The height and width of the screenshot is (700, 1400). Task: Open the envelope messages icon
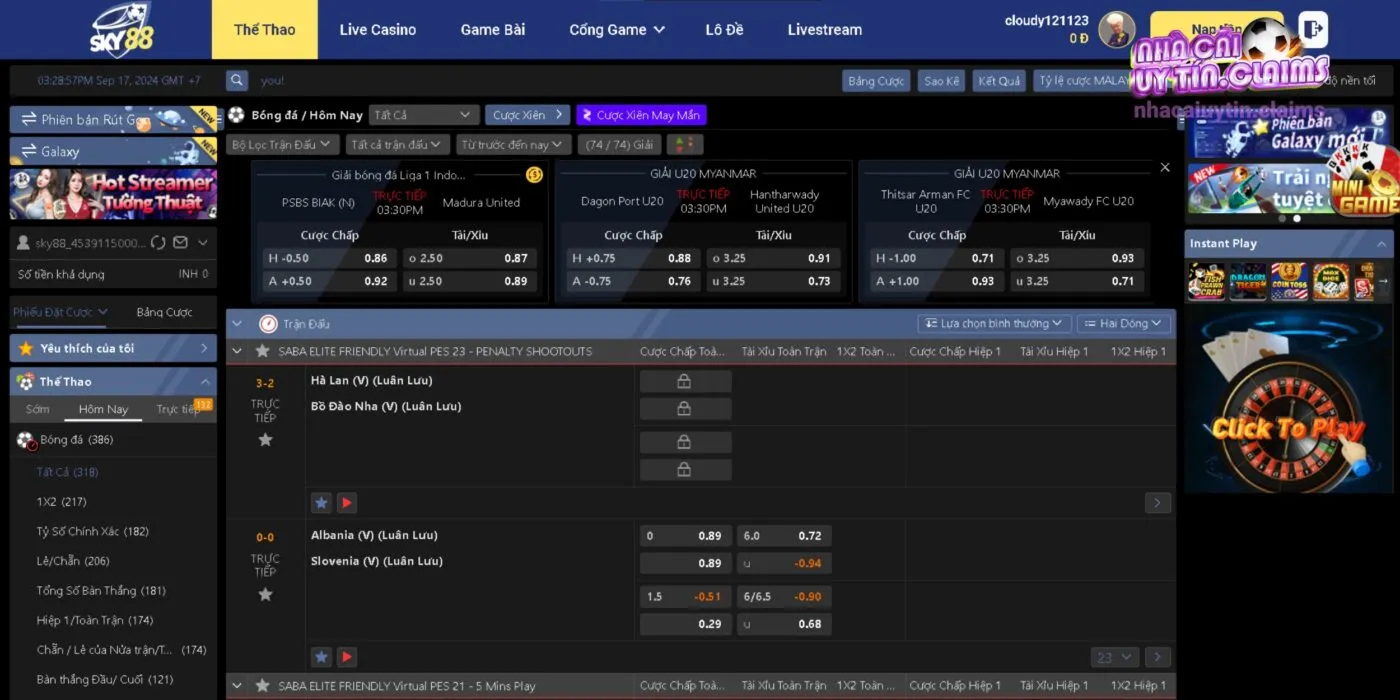[180, 243]
